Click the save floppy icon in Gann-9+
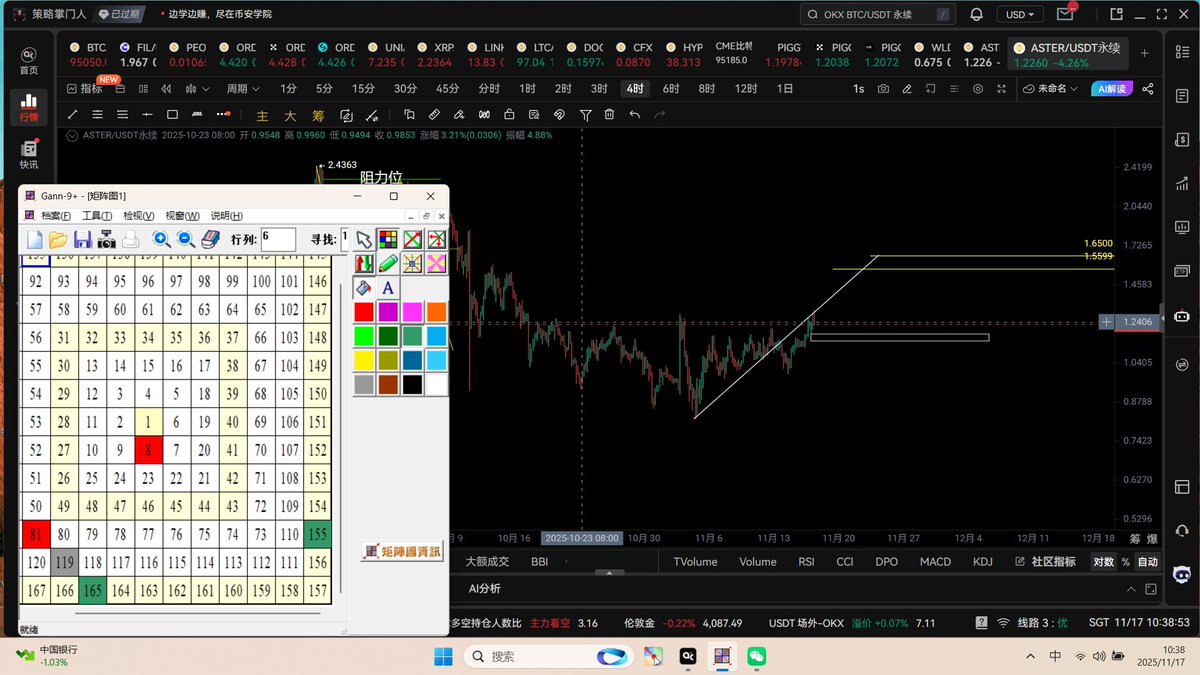This screenshot has width=1200, height=675. point(83,239)
